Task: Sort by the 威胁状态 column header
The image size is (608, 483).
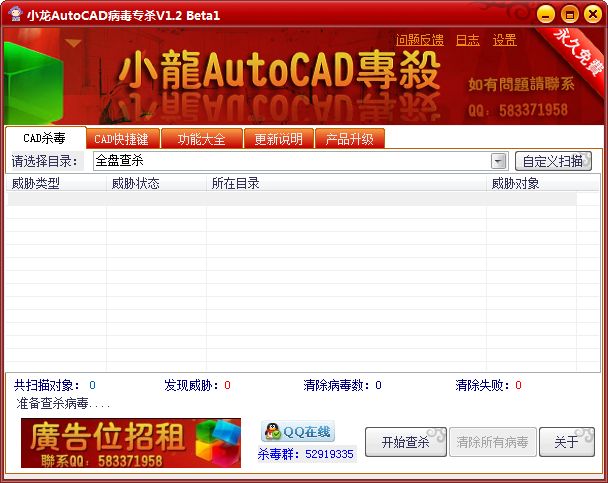Action: point(156,183)
